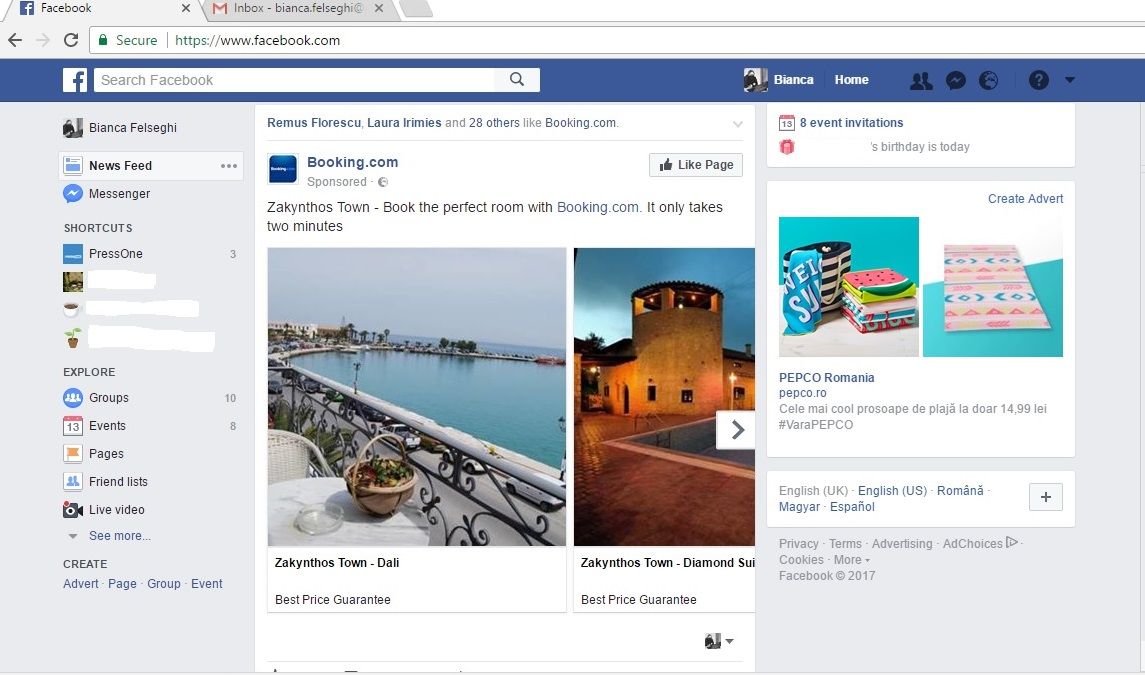The height and width of the screenshot is (675, 1145).
Task: Open Zakynthos Town Dali harbour photo
Action: (x=417, y=397)
